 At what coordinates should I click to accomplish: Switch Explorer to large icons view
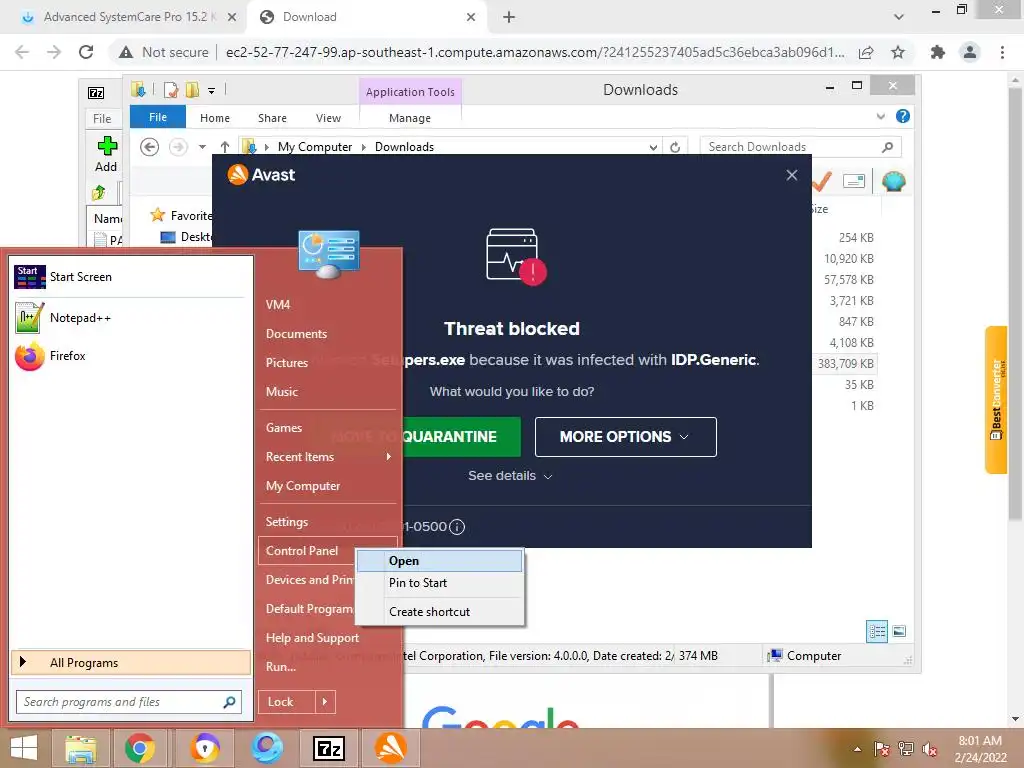point(899,631)
